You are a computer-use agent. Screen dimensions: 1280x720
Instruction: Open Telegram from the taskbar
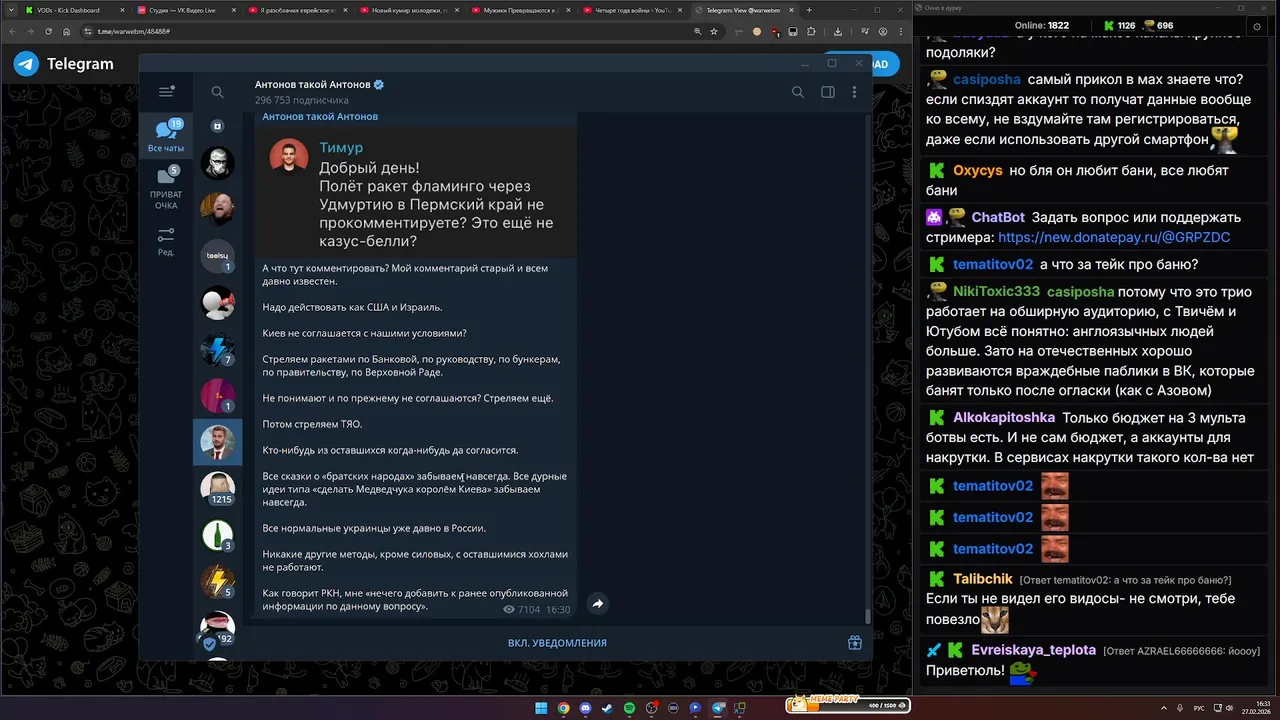[x=718, y=708]
